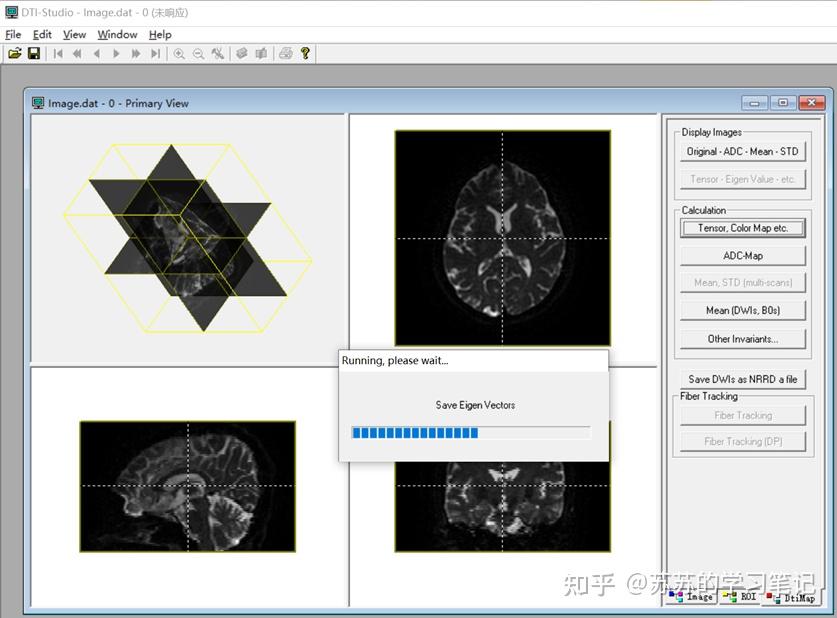Open the View menu
This screenshot has height=618, width=837.
click(74, 34)
